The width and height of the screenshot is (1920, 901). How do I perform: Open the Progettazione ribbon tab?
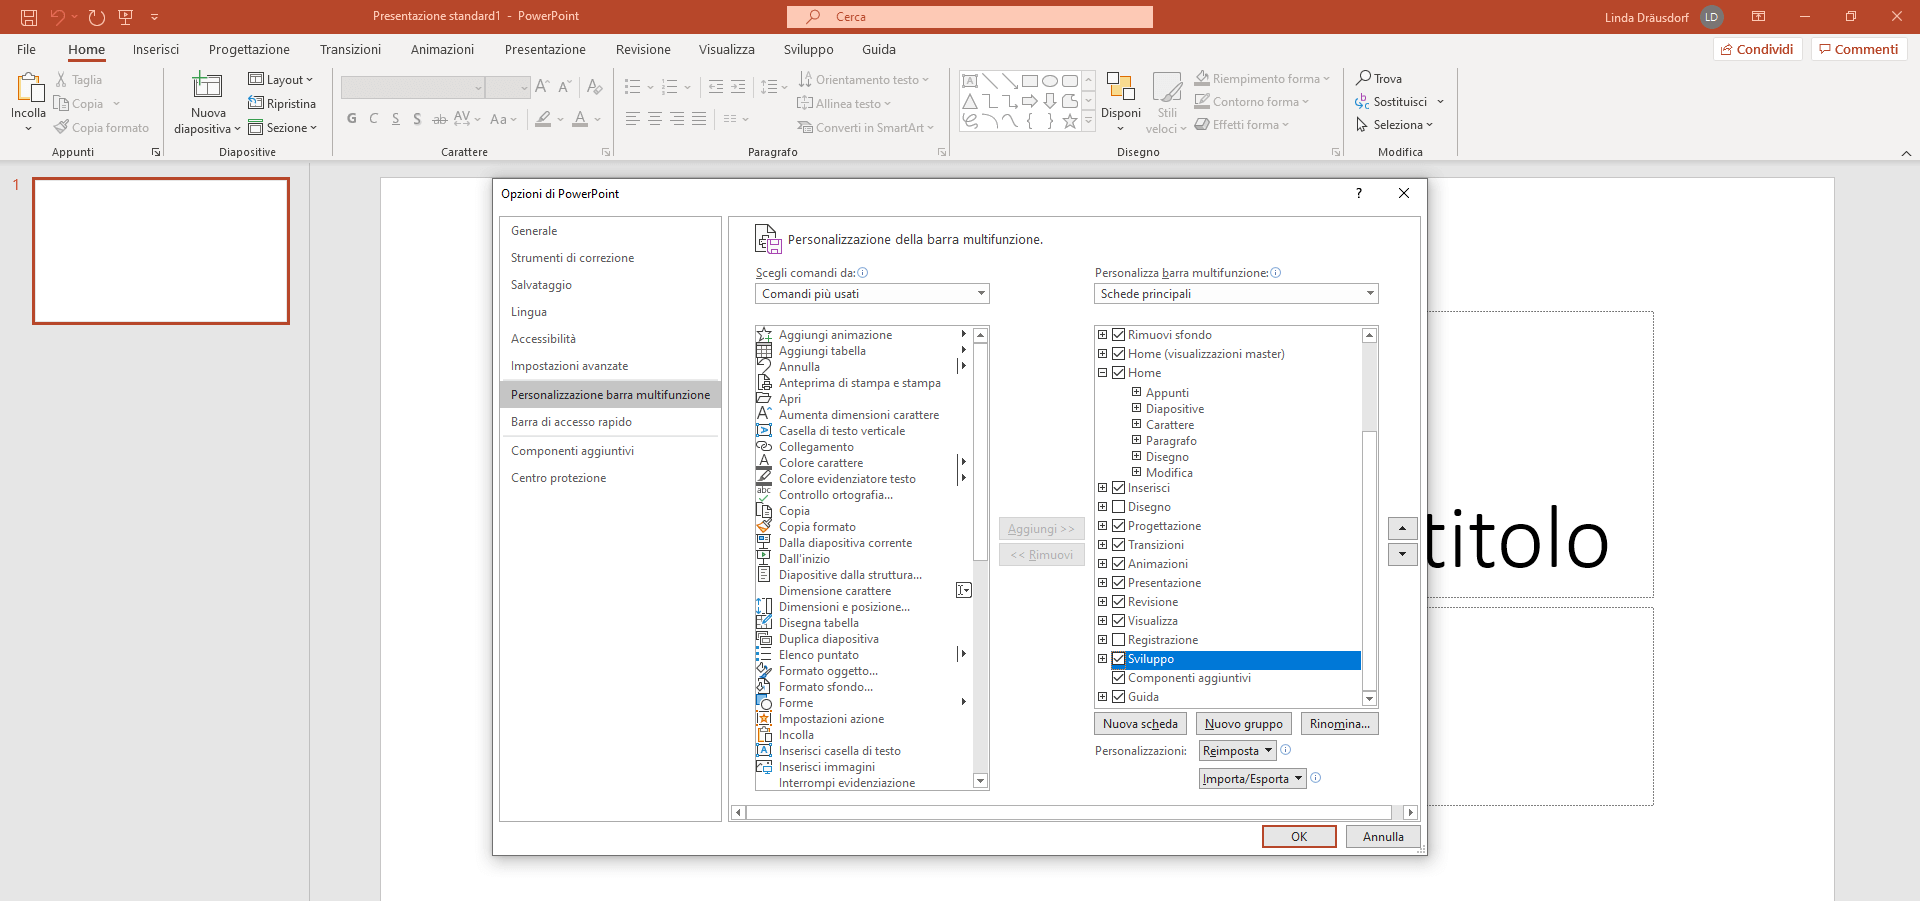(x=249, y=49)
